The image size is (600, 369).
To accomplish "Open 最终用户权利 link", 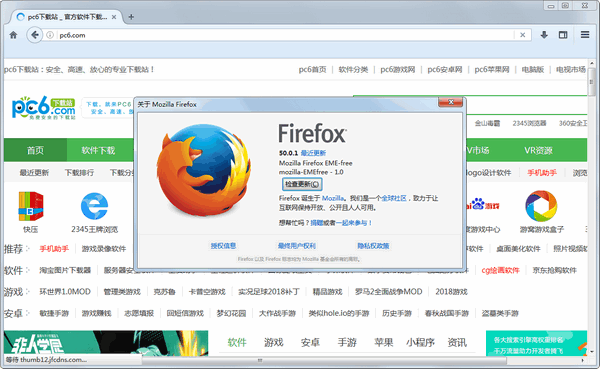I will (297, 246).
